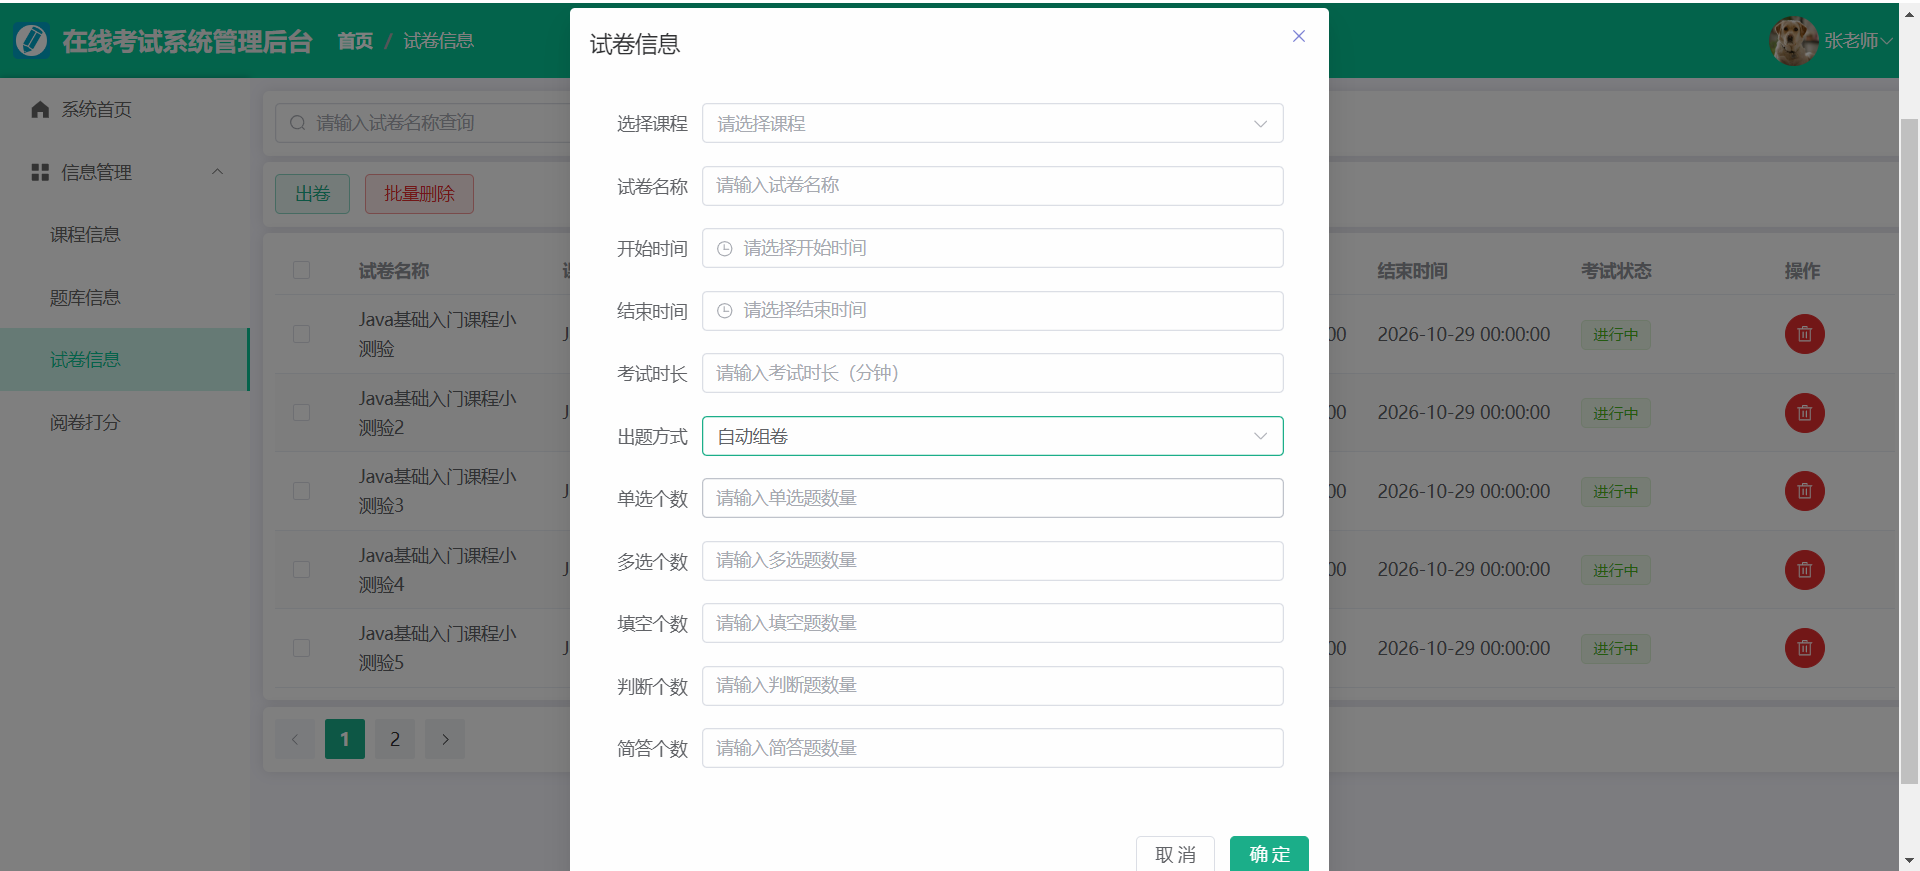Open 课程信息 in the sidebar
Image resolution: width=1920 pixels, height=871 pixels.
(x=85, y=235)
